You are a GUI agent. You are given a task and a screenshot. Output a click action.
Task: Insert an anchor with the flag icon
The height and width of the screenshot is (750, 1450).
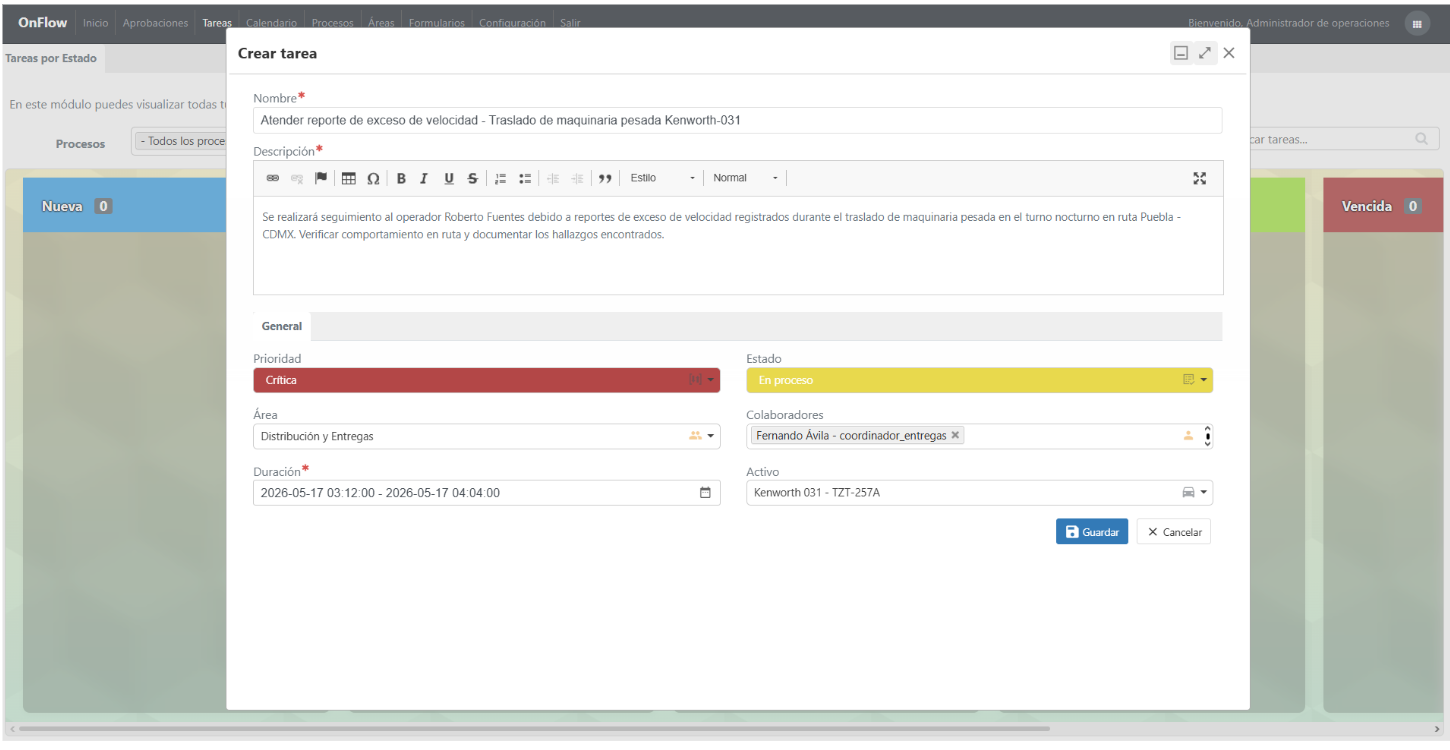point(321,178)
